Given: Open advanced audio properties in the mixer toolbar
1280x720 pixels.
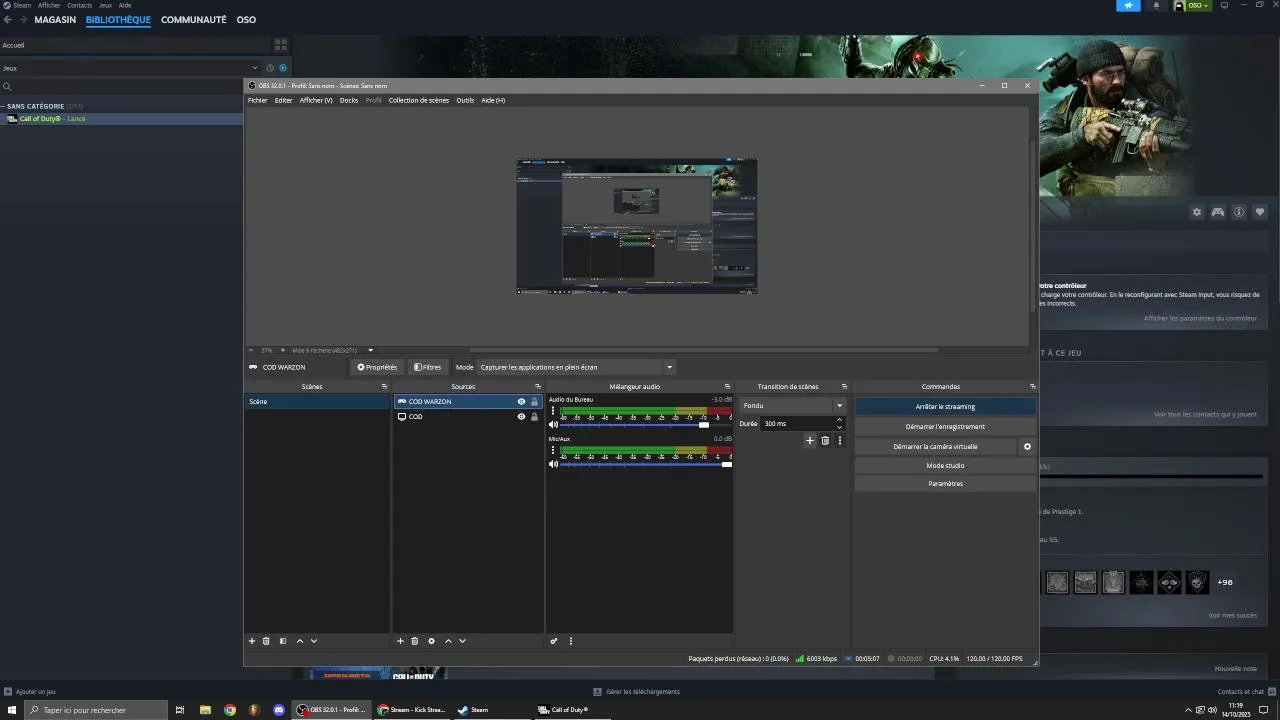Looking at the screenshot, I should [x=554, y=641].
